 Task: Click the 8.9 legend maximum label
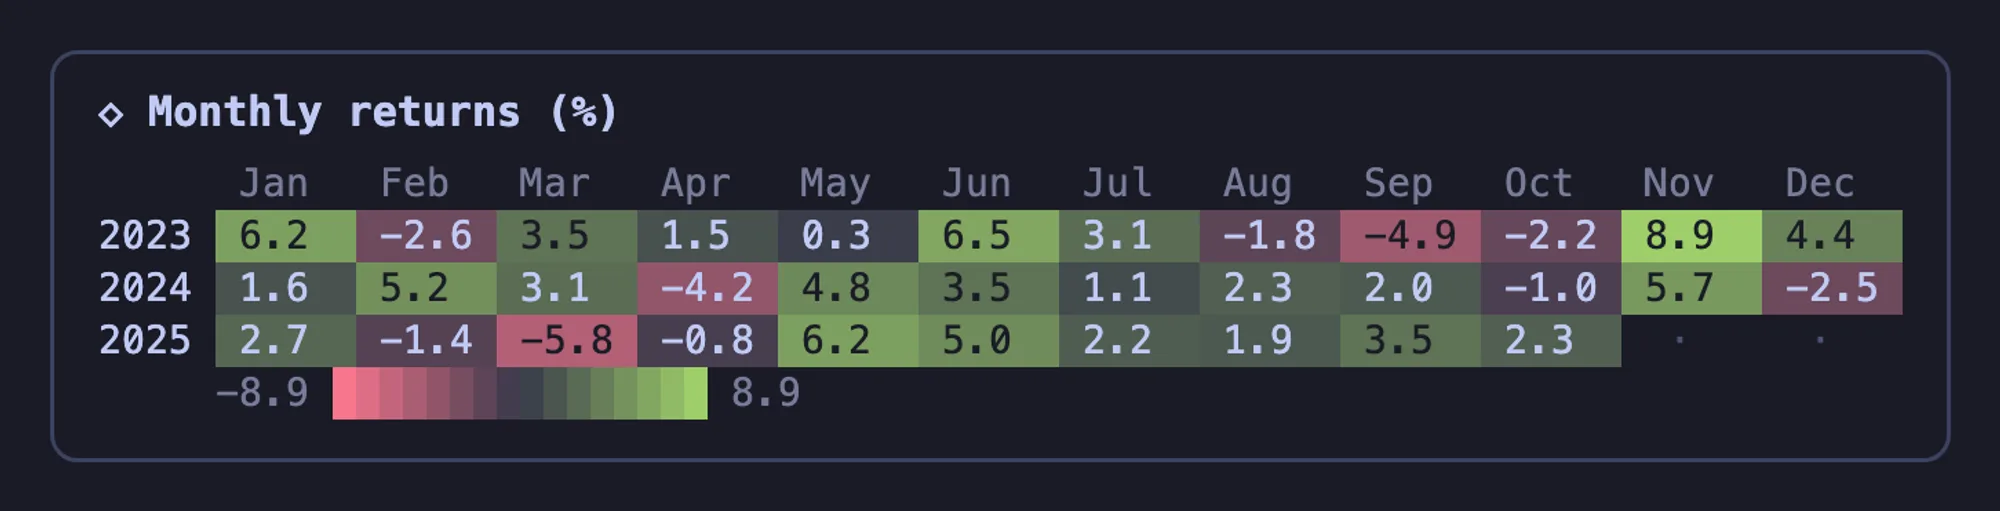[x=766, y=393]
